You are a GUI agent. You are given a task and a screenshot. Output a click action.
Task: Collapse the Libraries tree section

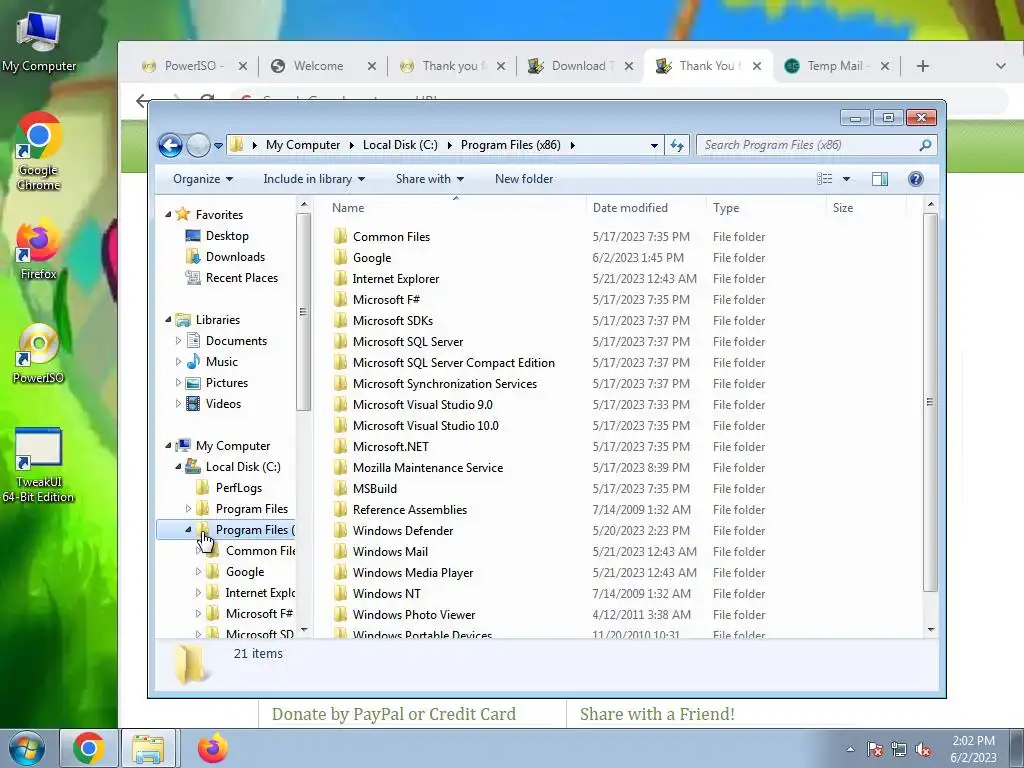[168, 319]
